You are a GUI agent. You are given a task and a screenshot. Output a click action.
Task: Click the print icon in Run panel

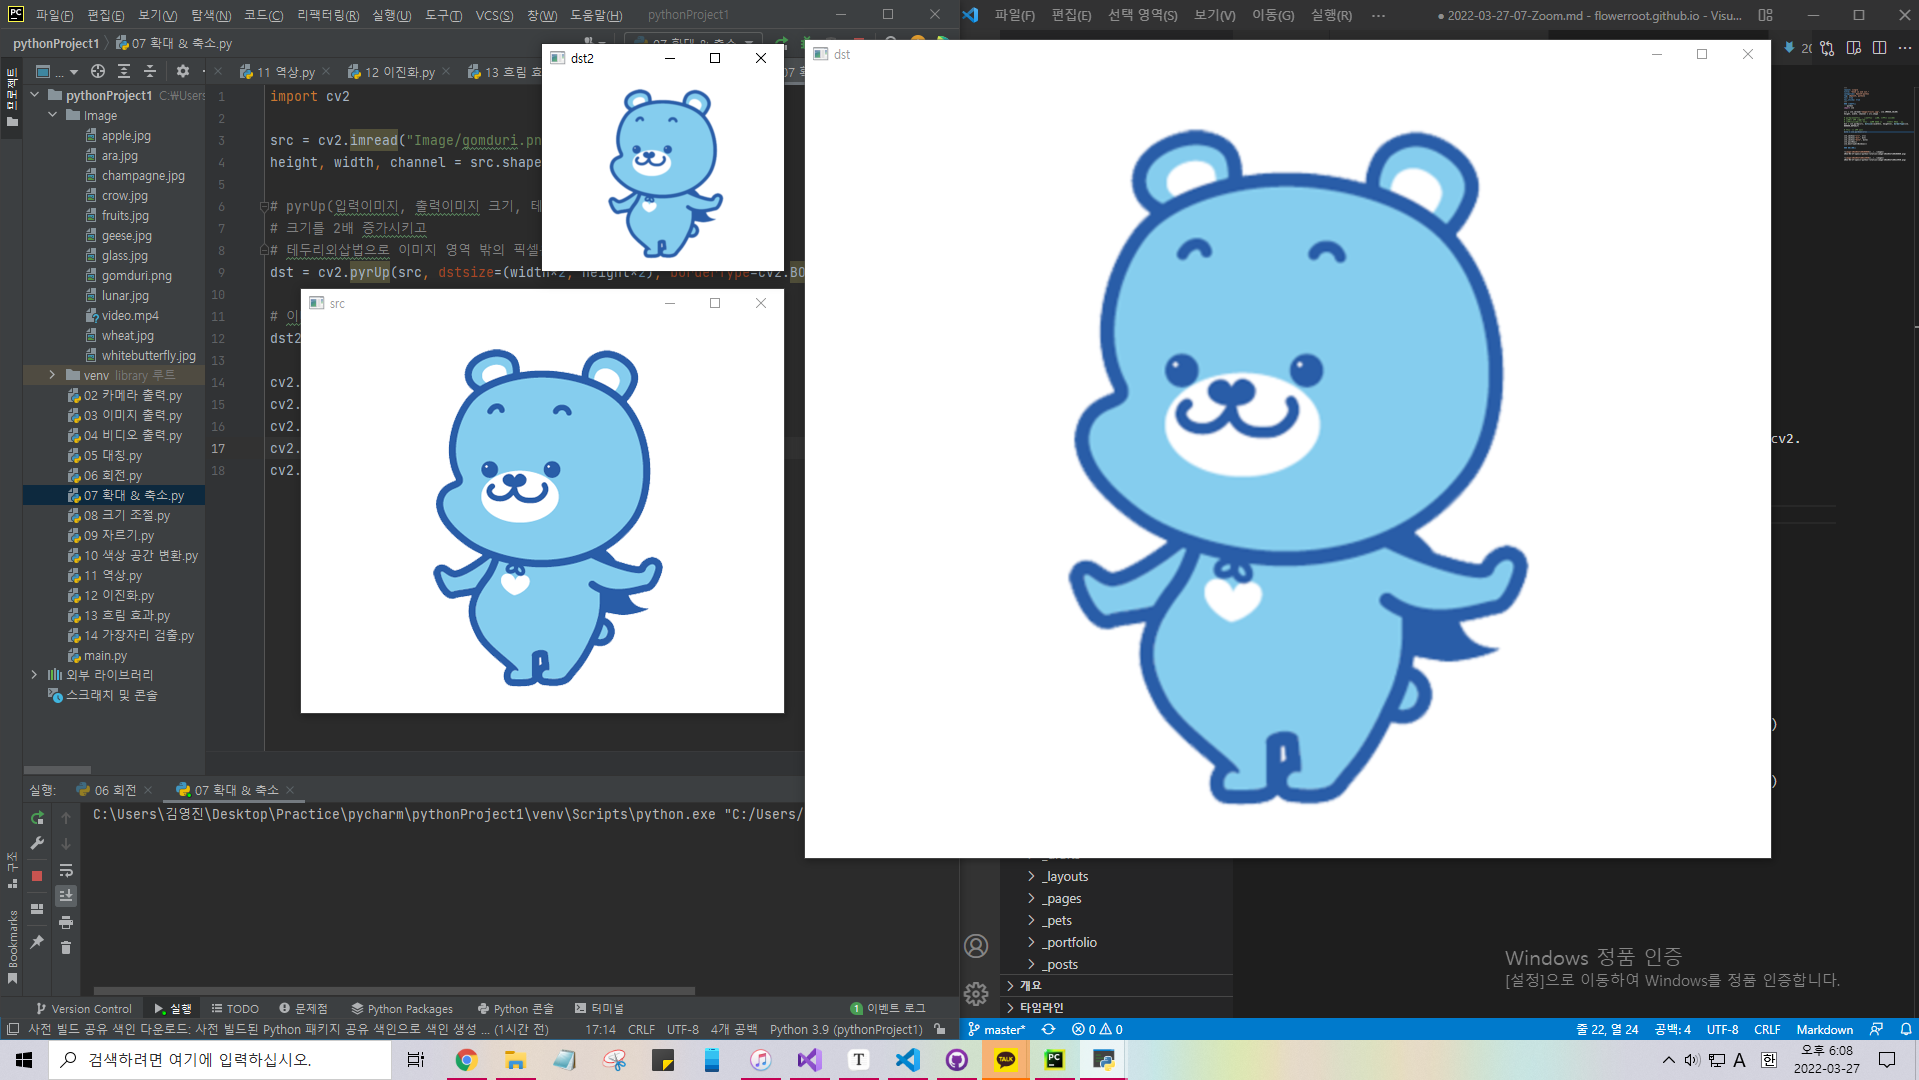(x=66, y=922)
